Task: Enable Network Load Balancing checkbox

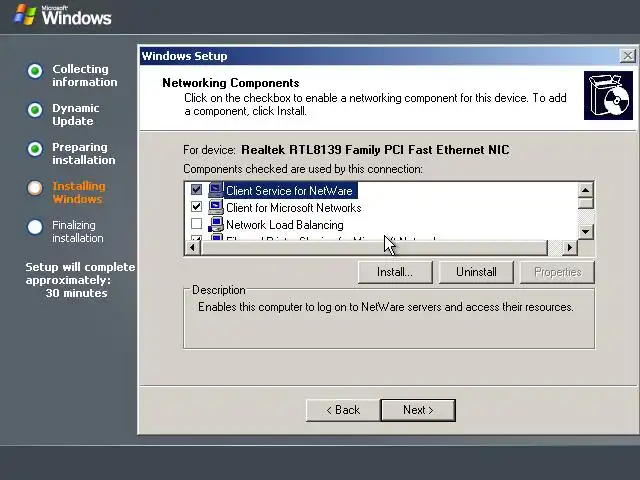Action: click(196, 224)
